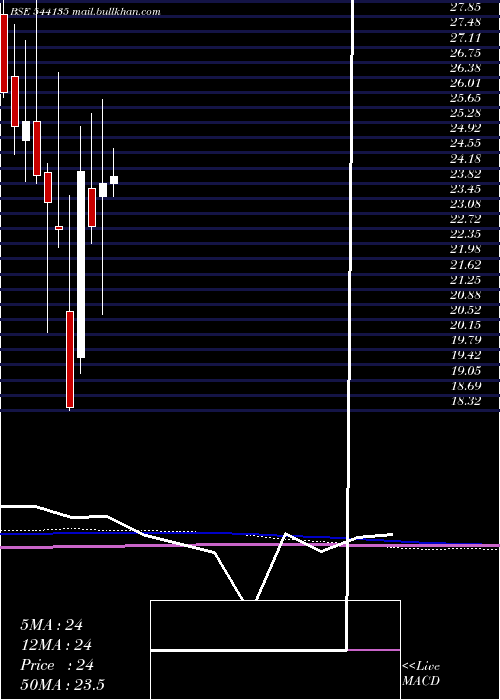Select the 19.42 price label
The height and width of the screenshot is (700, 500).
(465, 355)
